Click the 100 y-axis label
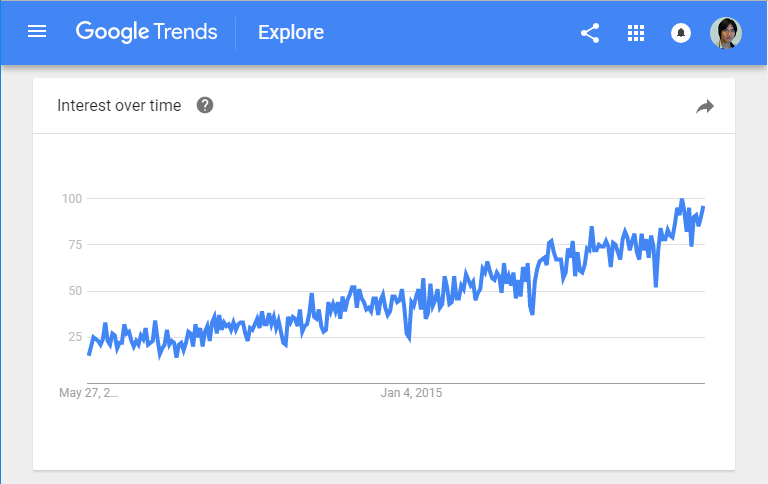 pyautogui.click(x=72, y=198)
